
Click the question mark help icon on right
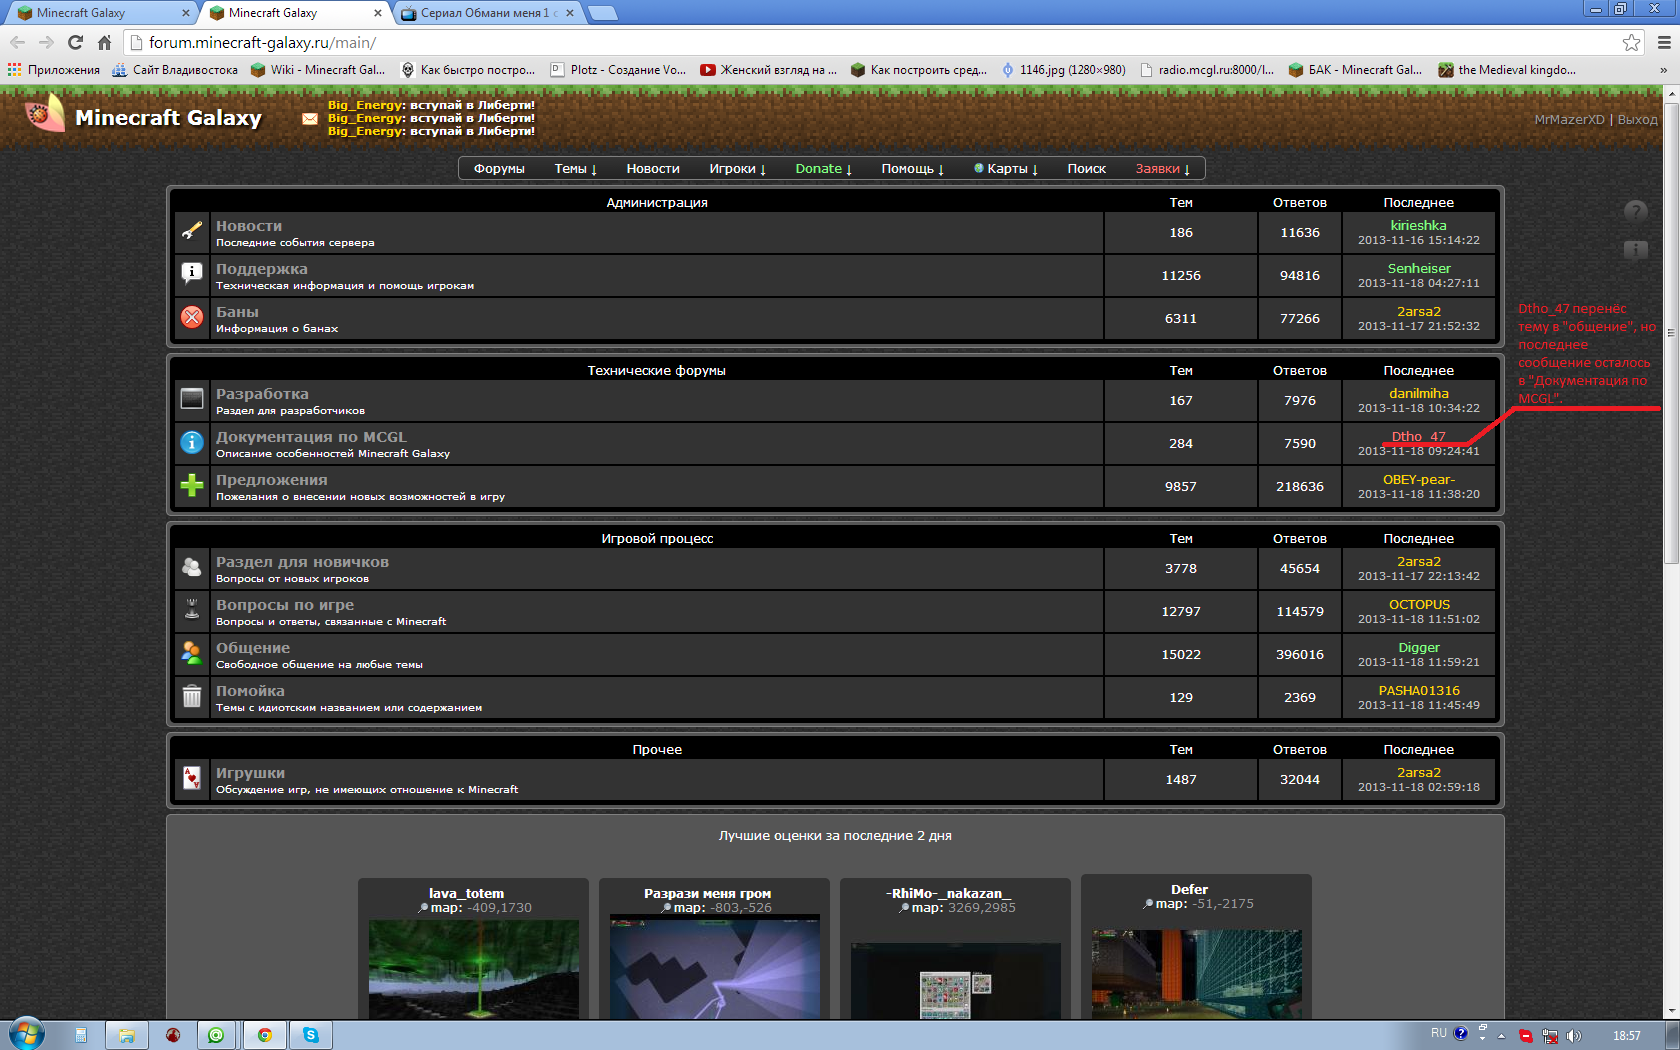(x=1636, y=211)
